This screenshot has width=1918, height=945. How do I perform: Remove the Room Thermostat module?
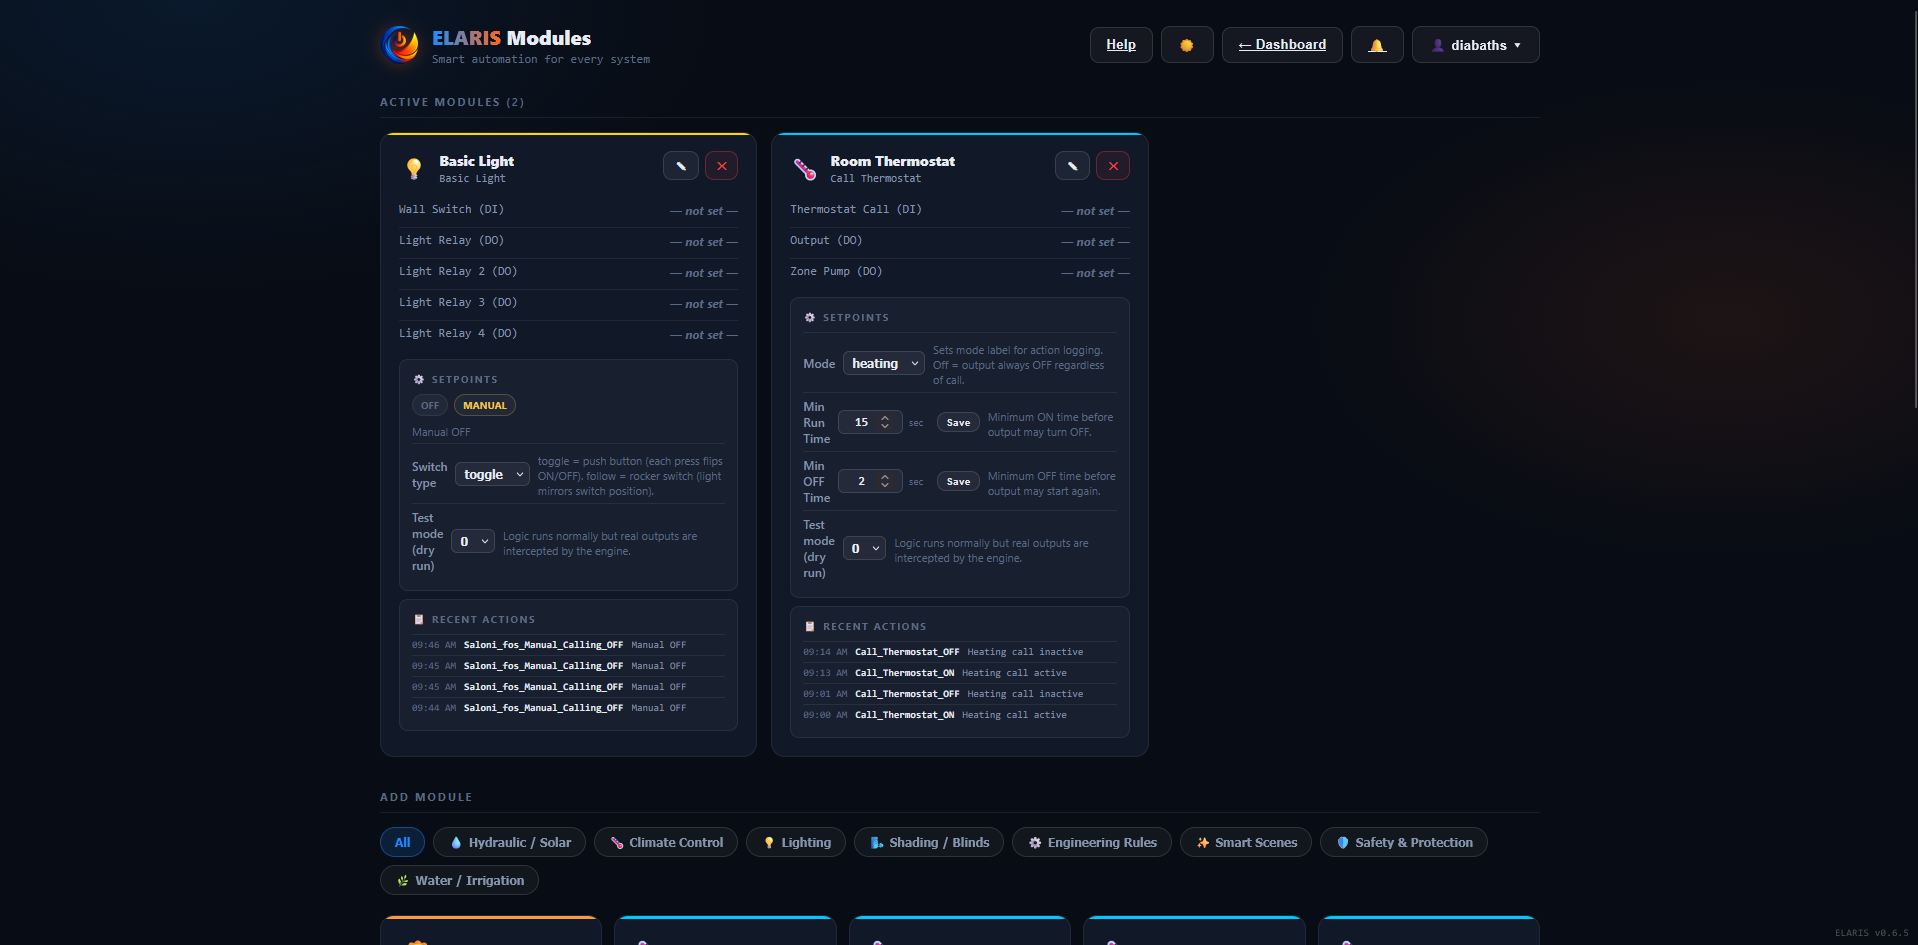[1113, 166]
